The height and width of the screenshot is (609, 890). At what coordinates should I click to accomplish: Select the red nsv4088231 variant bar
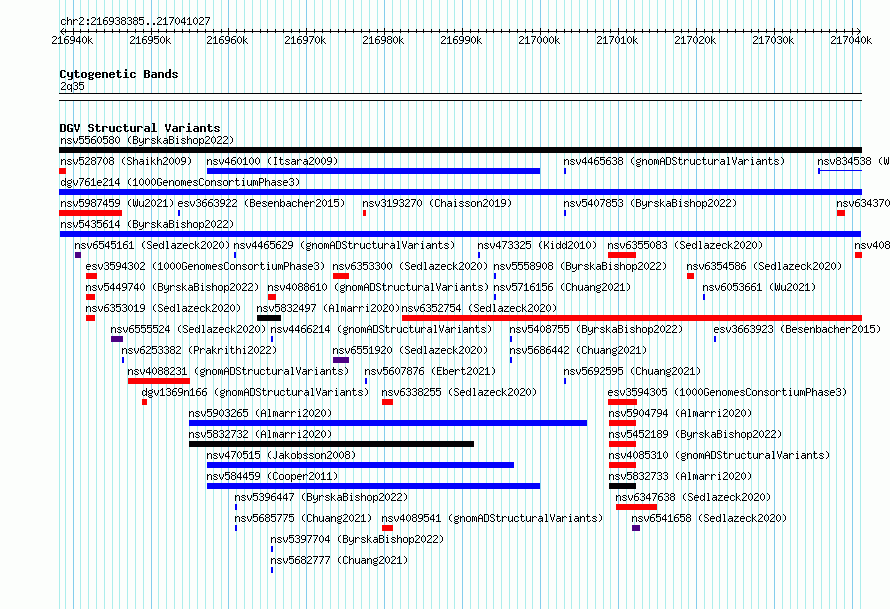(x=159, y=381)
